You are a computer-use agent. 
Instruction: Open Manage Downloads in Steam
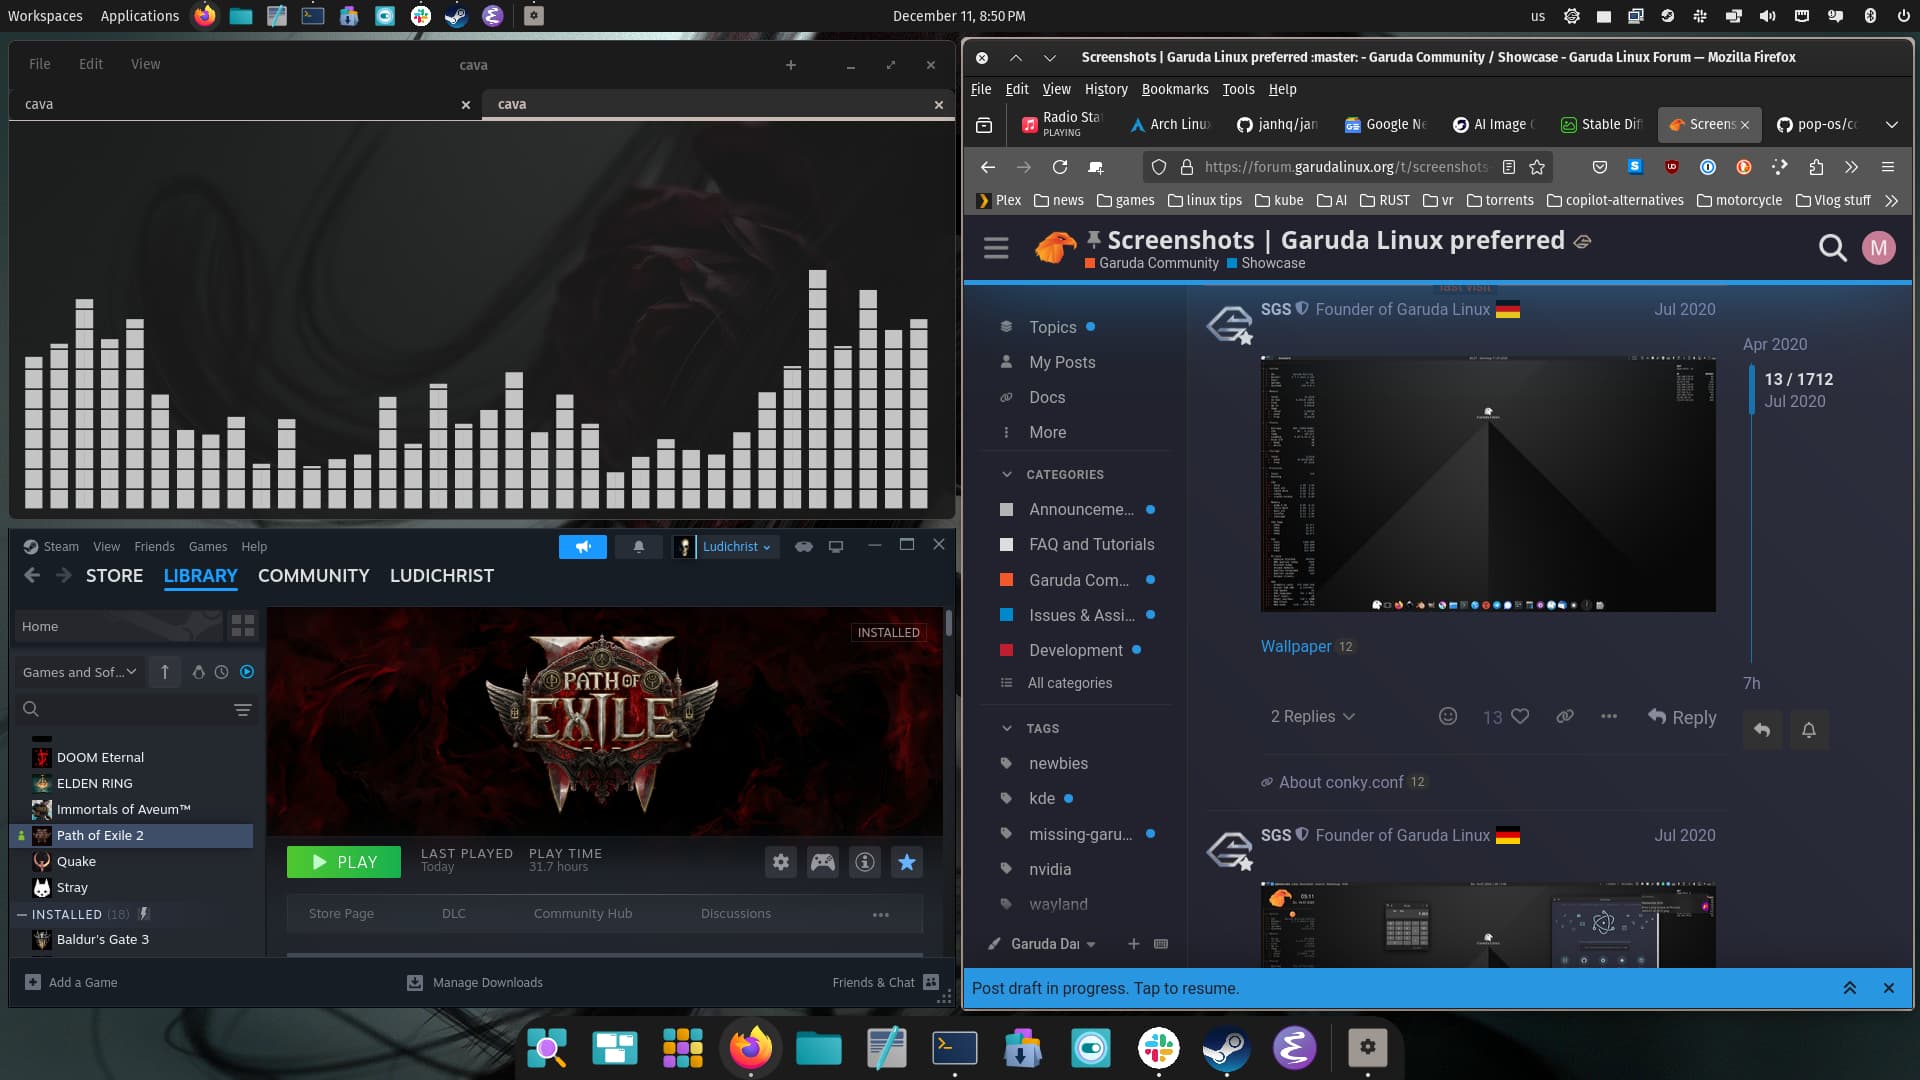pyautogui.click(x=475, y=983)
